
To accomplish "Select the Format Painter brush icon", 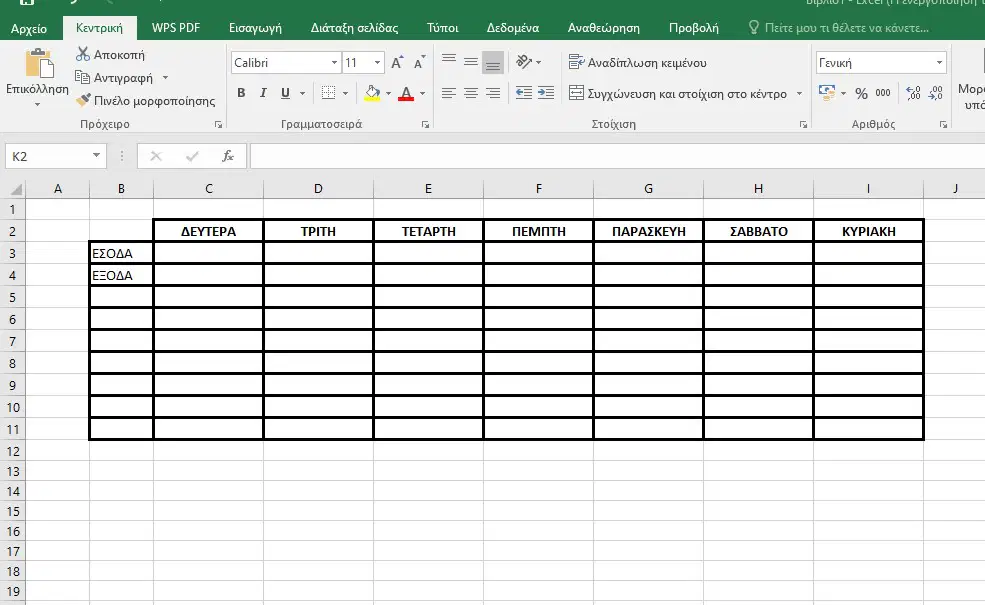I will [83, 100].
